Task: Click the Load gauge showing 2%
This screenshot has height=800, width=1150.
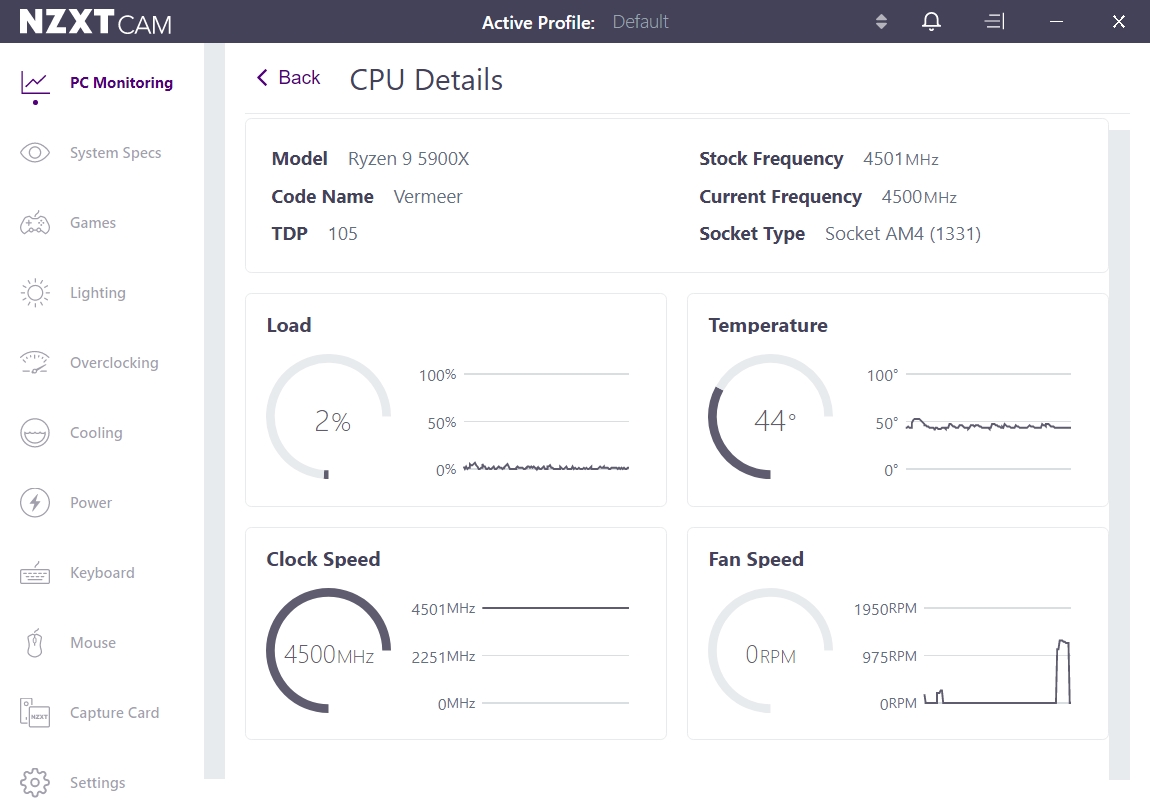Action: [329, 416]
